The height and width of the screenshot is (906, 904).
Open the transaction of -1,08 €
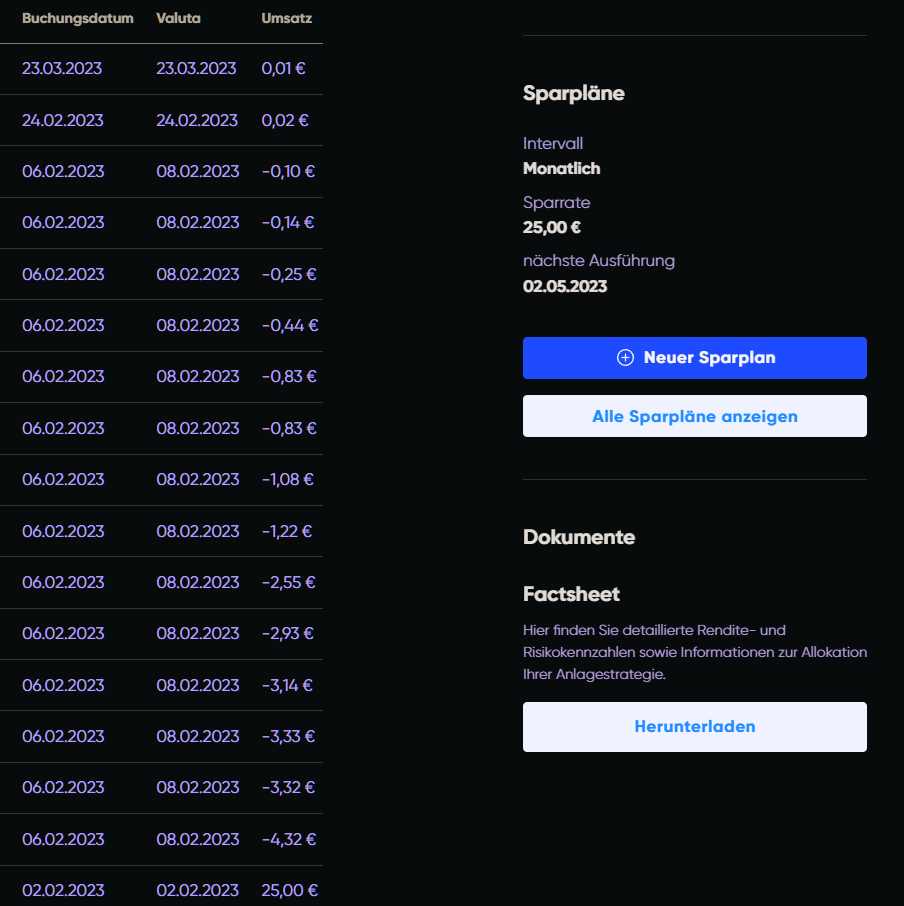pyautogui.click(x=161, y=480)
